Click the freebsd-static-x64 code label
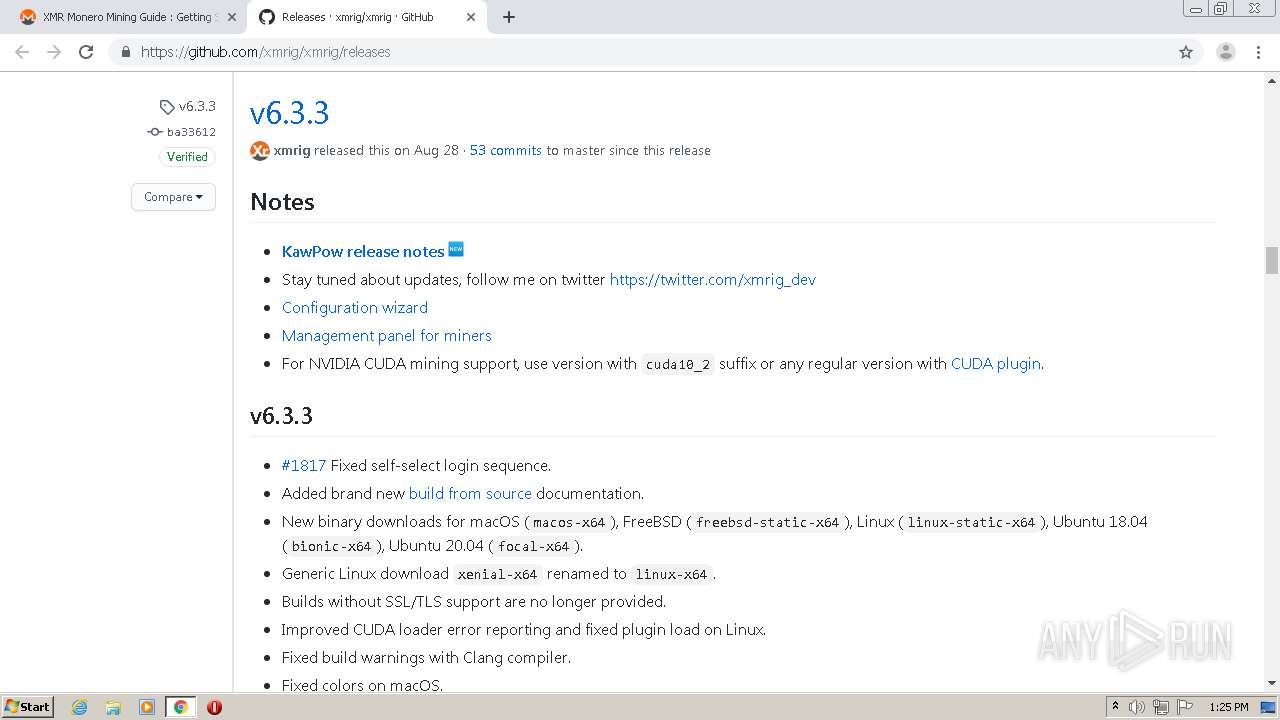Image resolution: width=1280 pixels, height=720 pixels. click(767, 522)
